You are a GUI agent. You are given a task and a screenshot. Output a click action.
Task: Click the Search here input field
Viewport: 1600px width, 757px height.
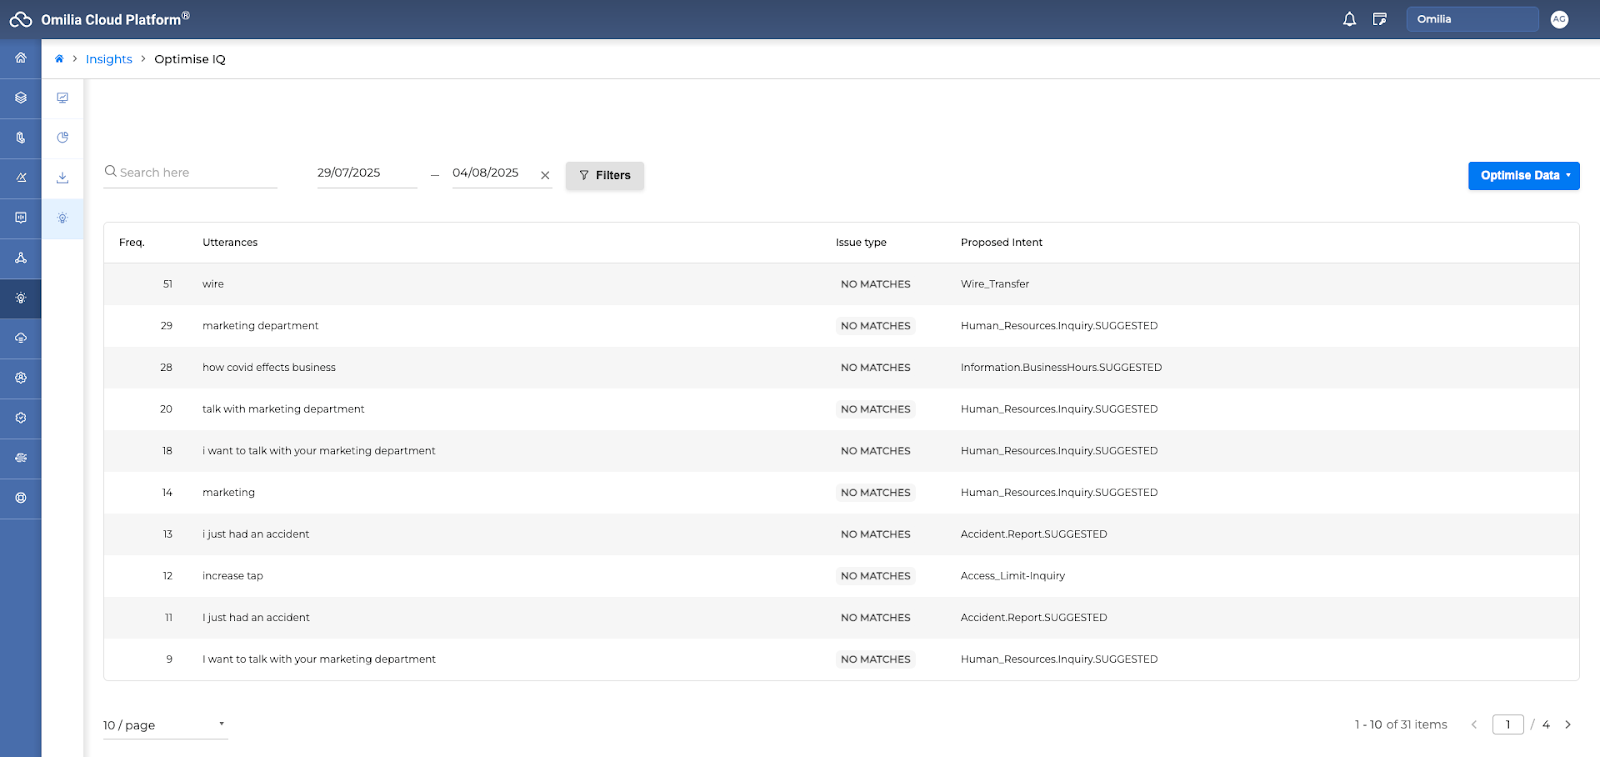195,173
